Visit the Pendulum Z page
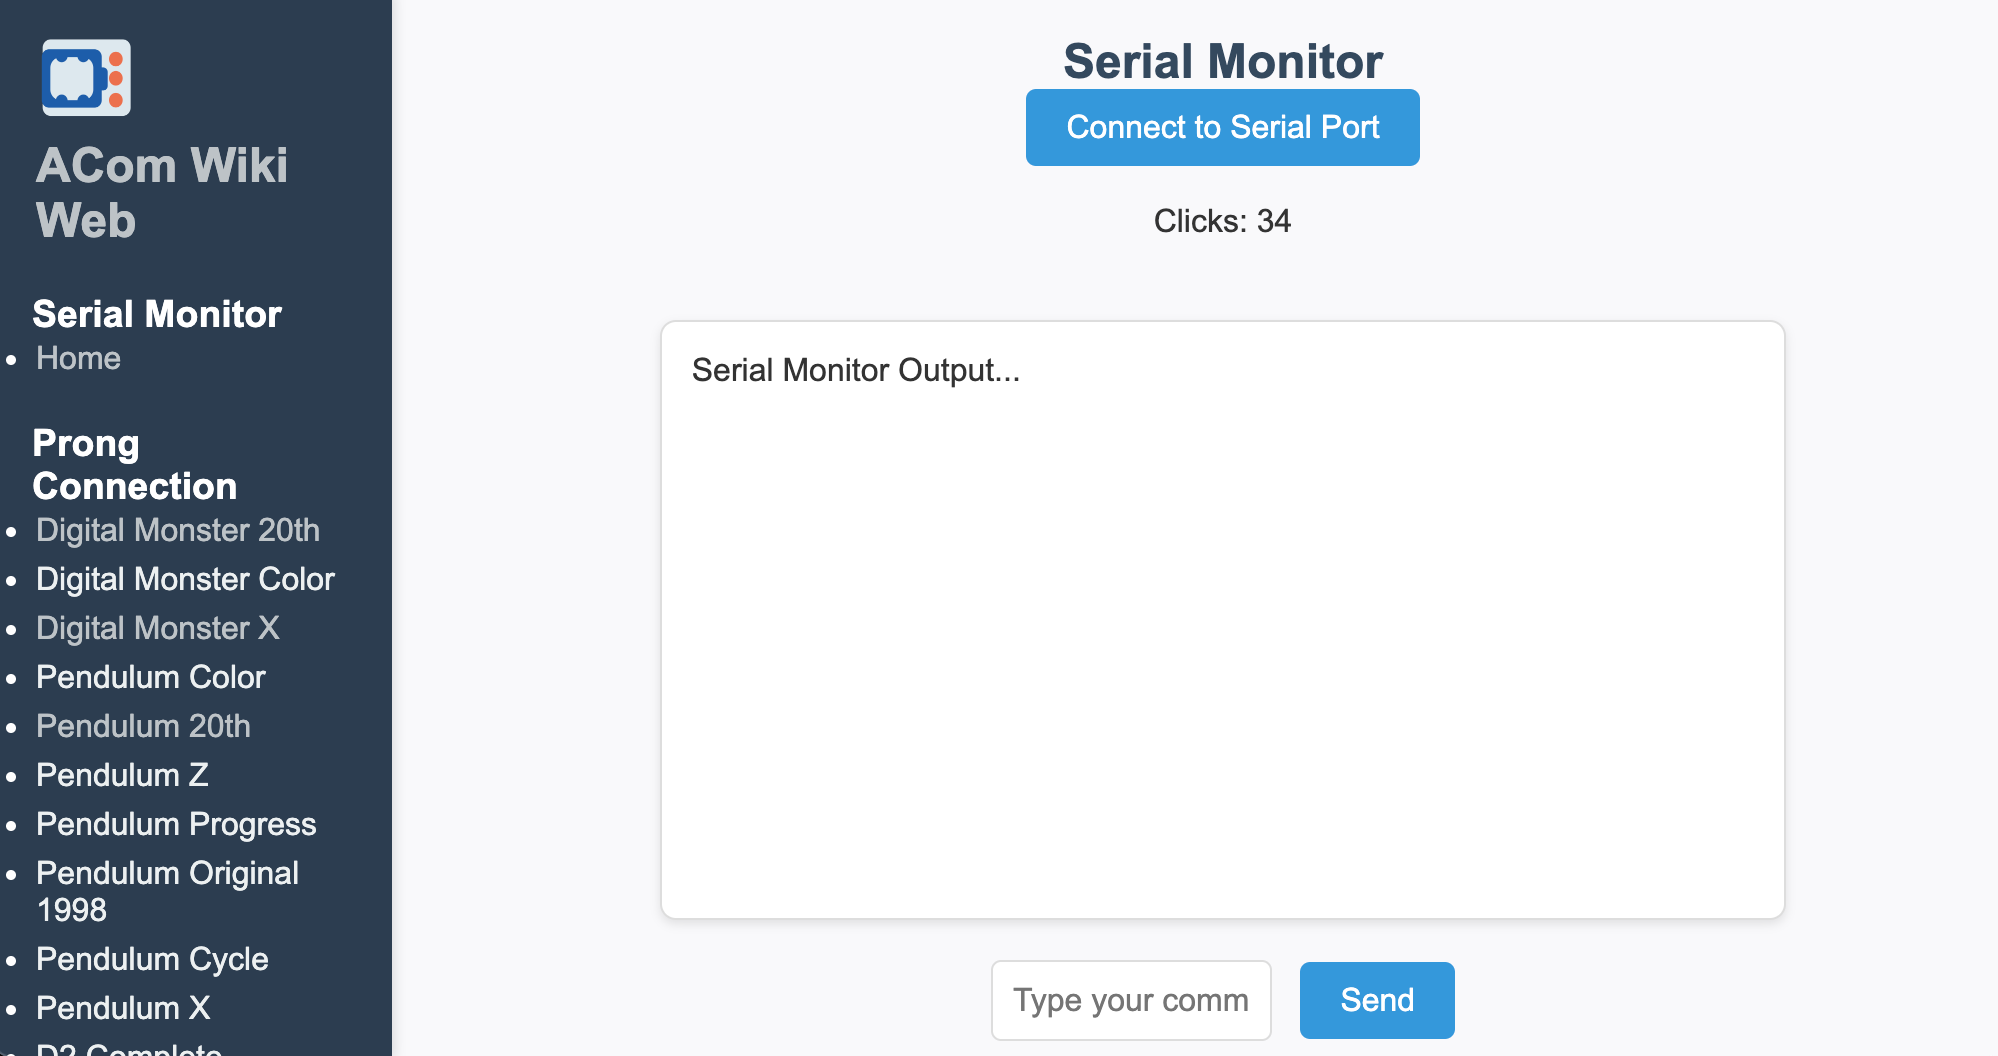 [x=122, y=775]
